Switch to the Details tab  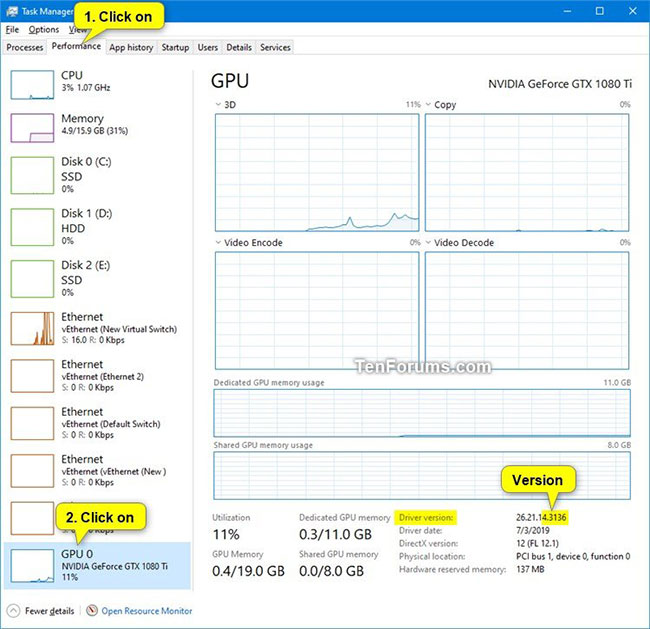coord(239,47)
